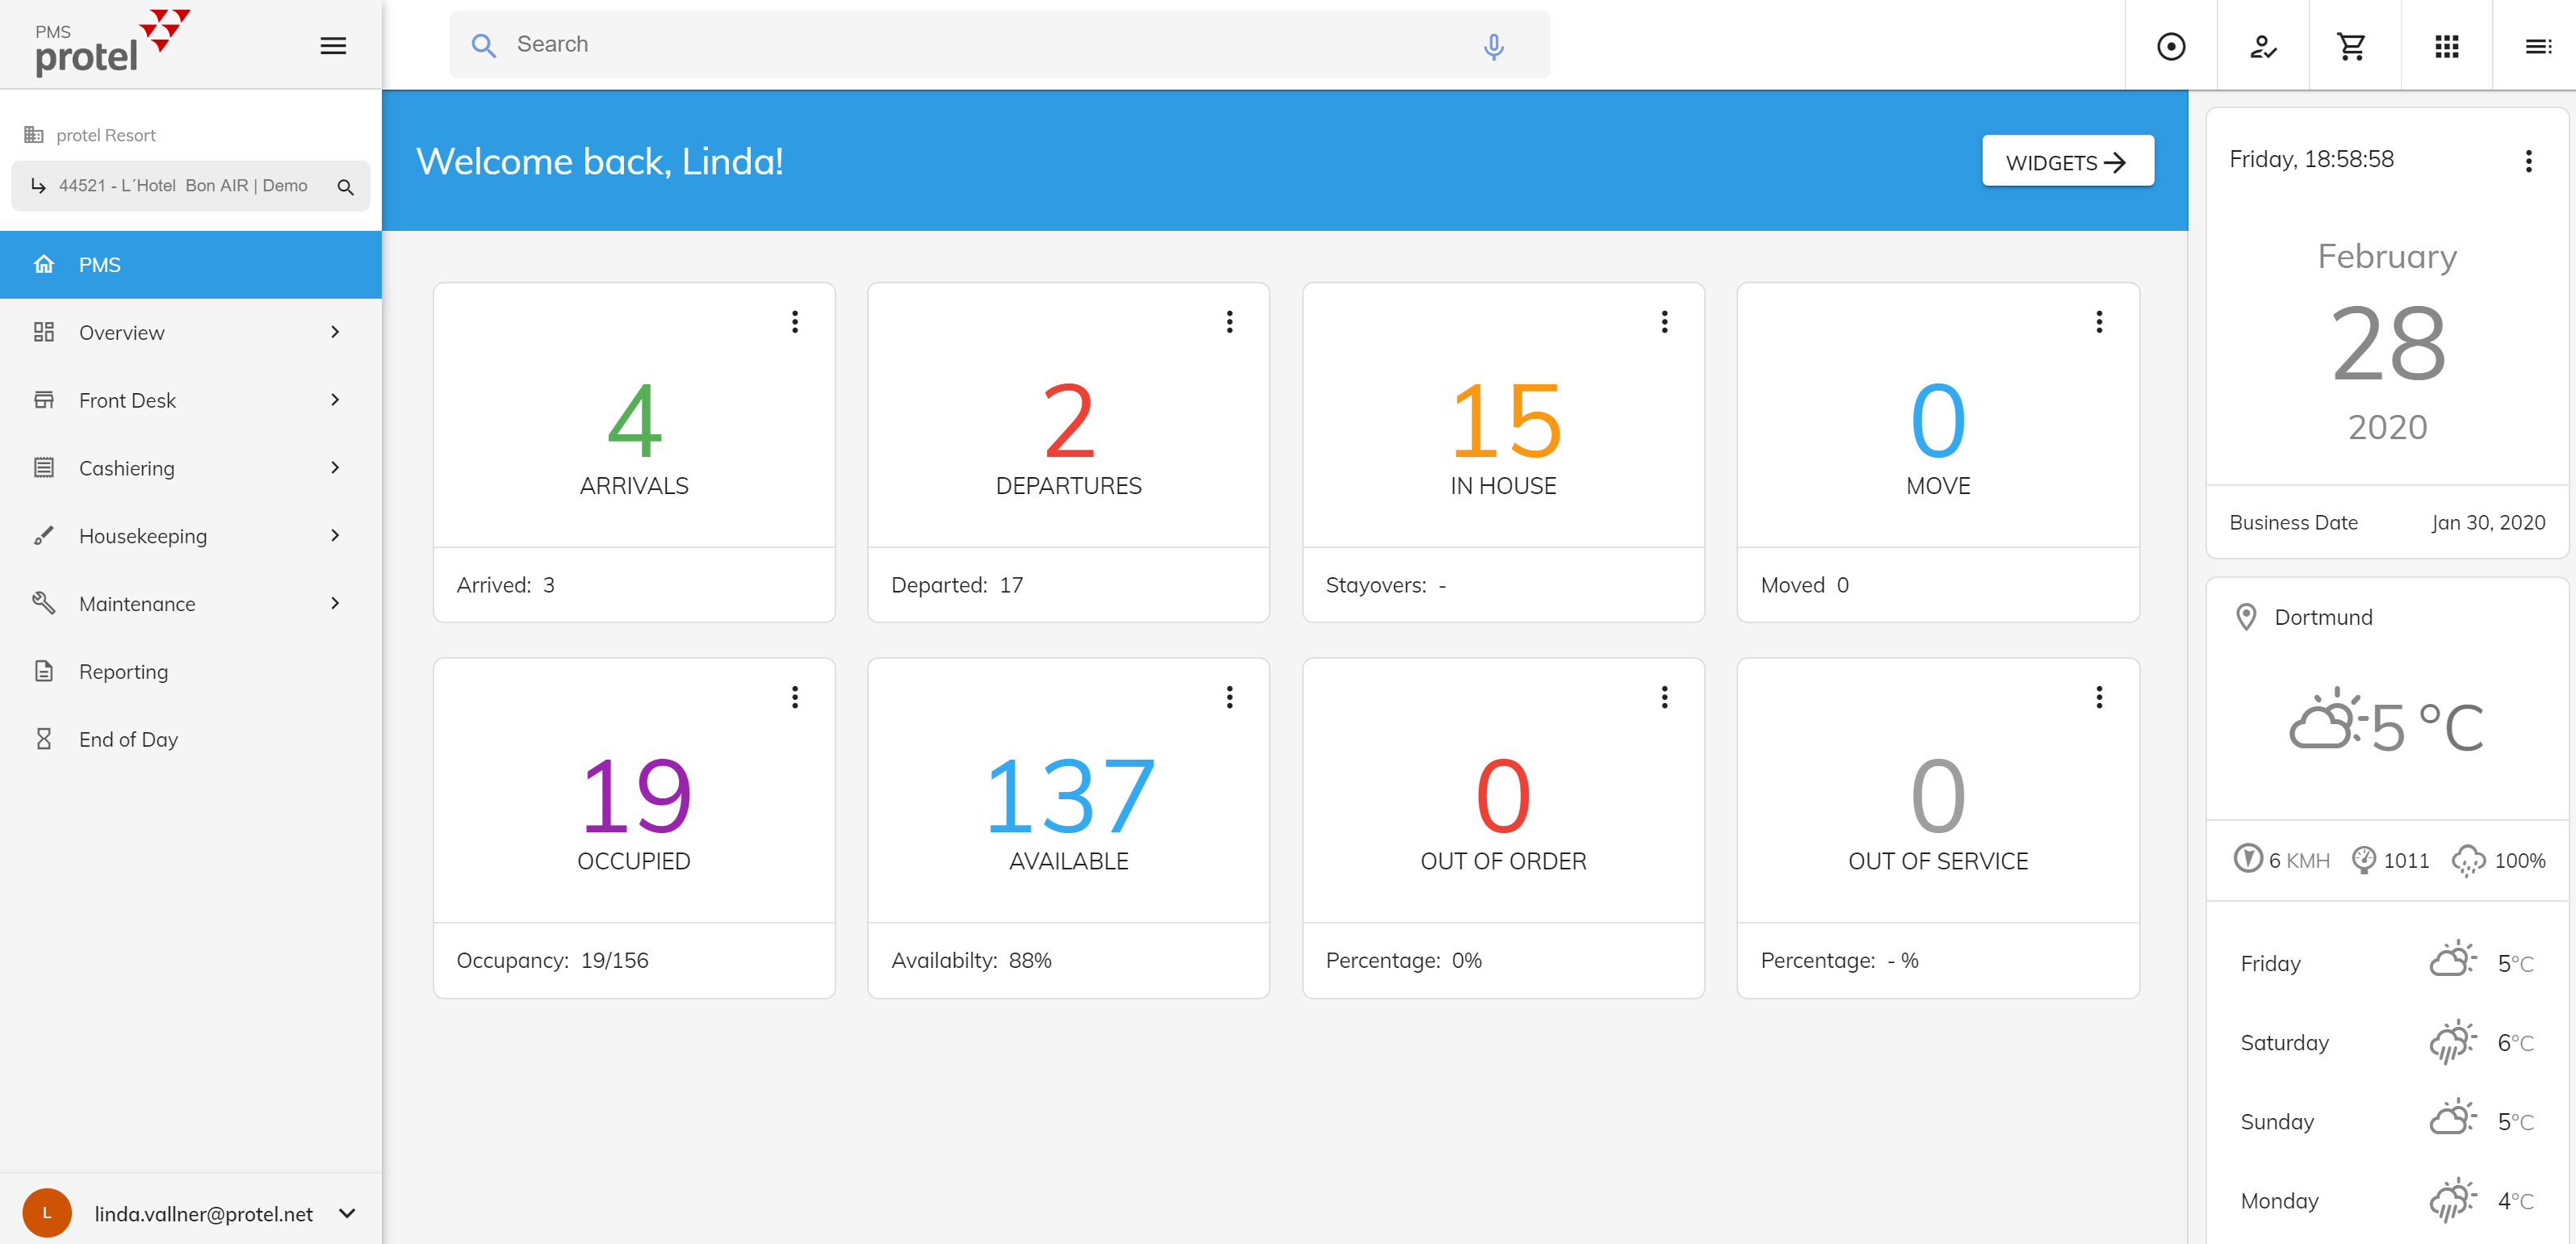Click in the Search field
The width and height of the screenshot is (2576, 1244).
click(x=980, y=45)
